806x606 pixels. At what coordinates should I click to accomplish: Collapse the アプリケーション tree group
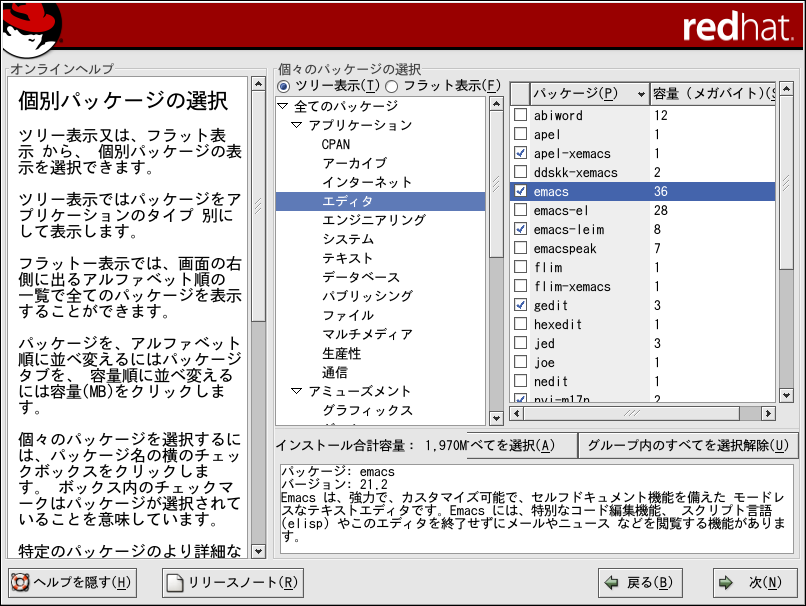click(x=297, y=125)
